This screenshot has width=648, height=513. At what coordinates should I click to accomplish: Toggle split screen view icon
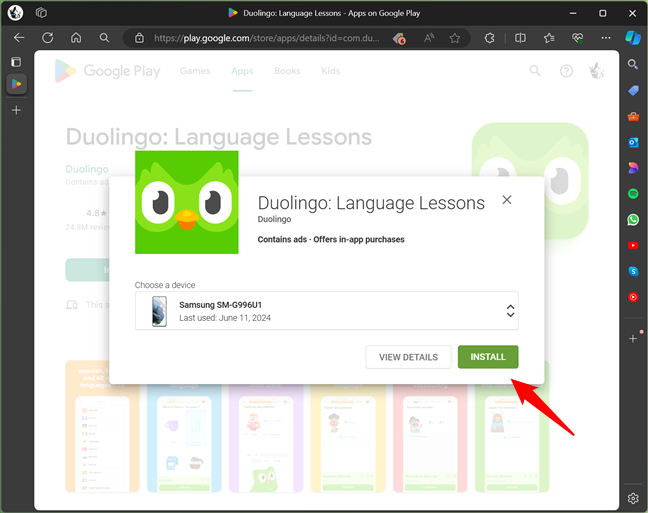tap(520, 38)
